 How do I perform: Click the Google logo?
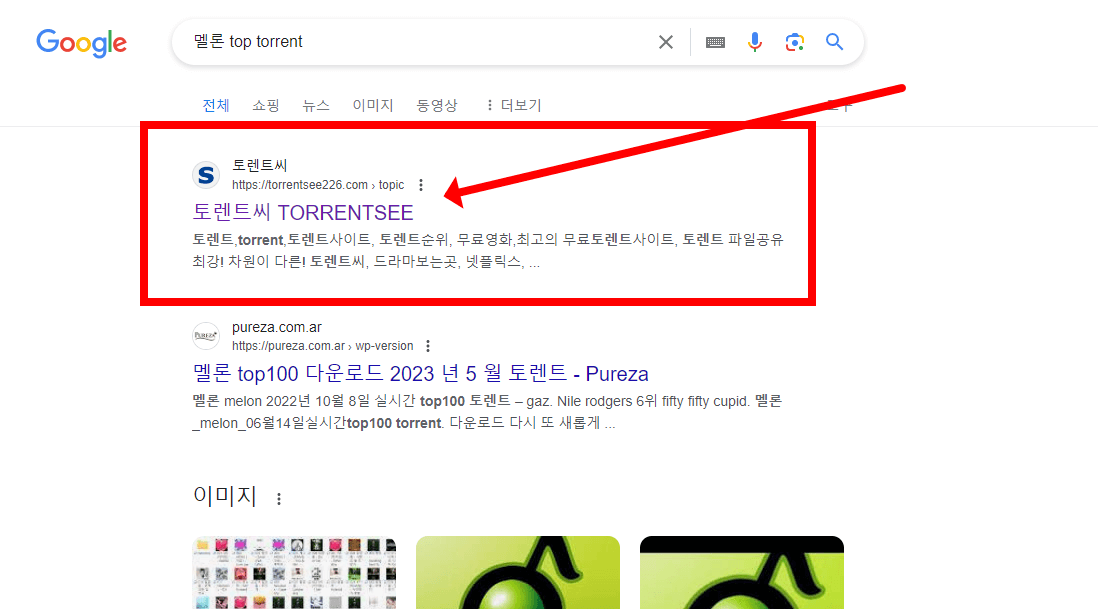pos(81,43)
